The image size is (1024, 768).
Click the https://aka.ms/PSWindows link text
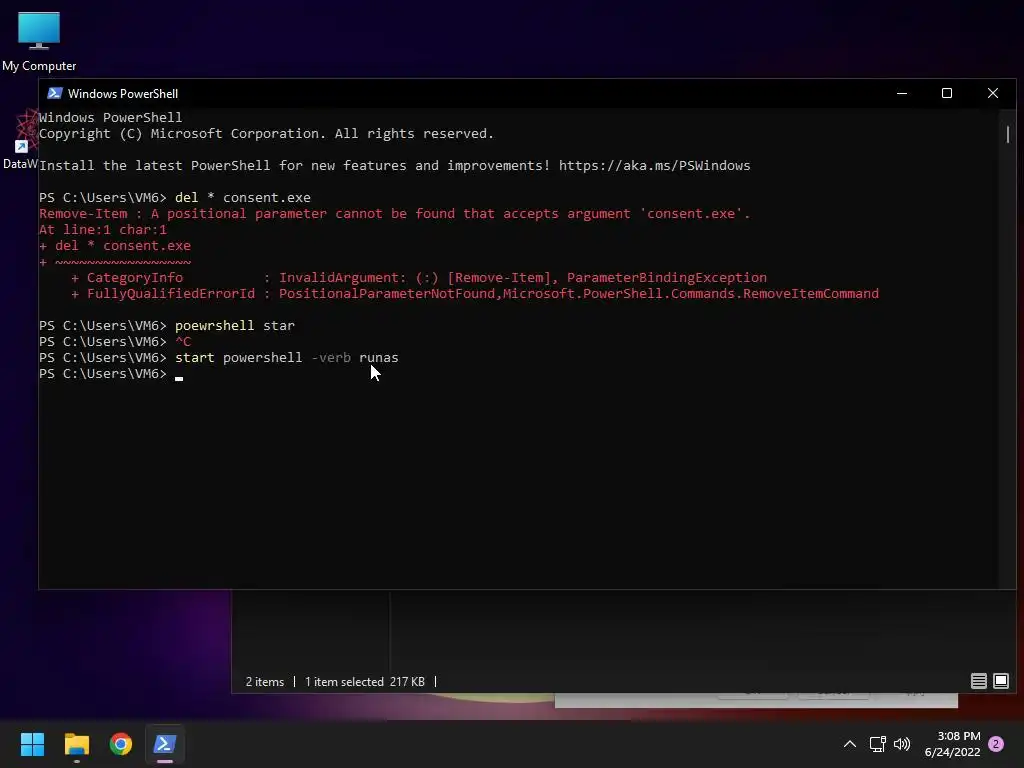(x=654, y=165)
